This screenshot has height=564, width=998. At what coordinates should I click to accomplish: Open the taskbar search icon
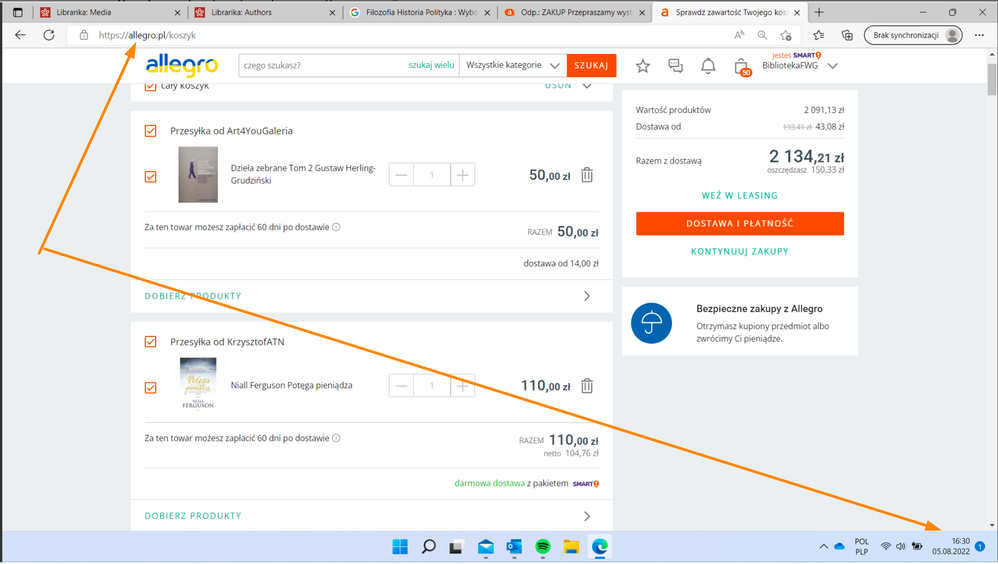pos(429,547)
